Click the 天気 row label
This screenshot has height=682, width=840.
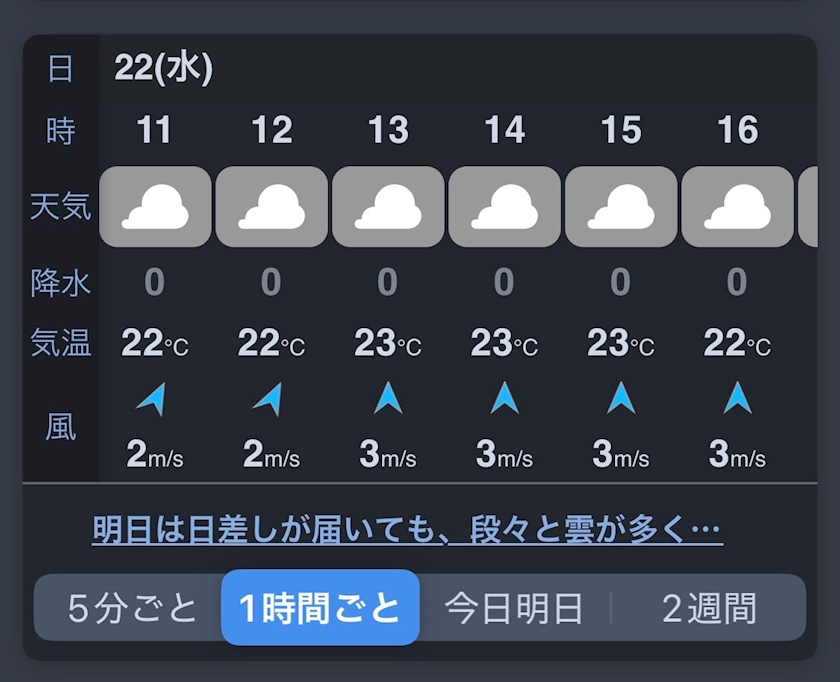[x=60, y=207]
